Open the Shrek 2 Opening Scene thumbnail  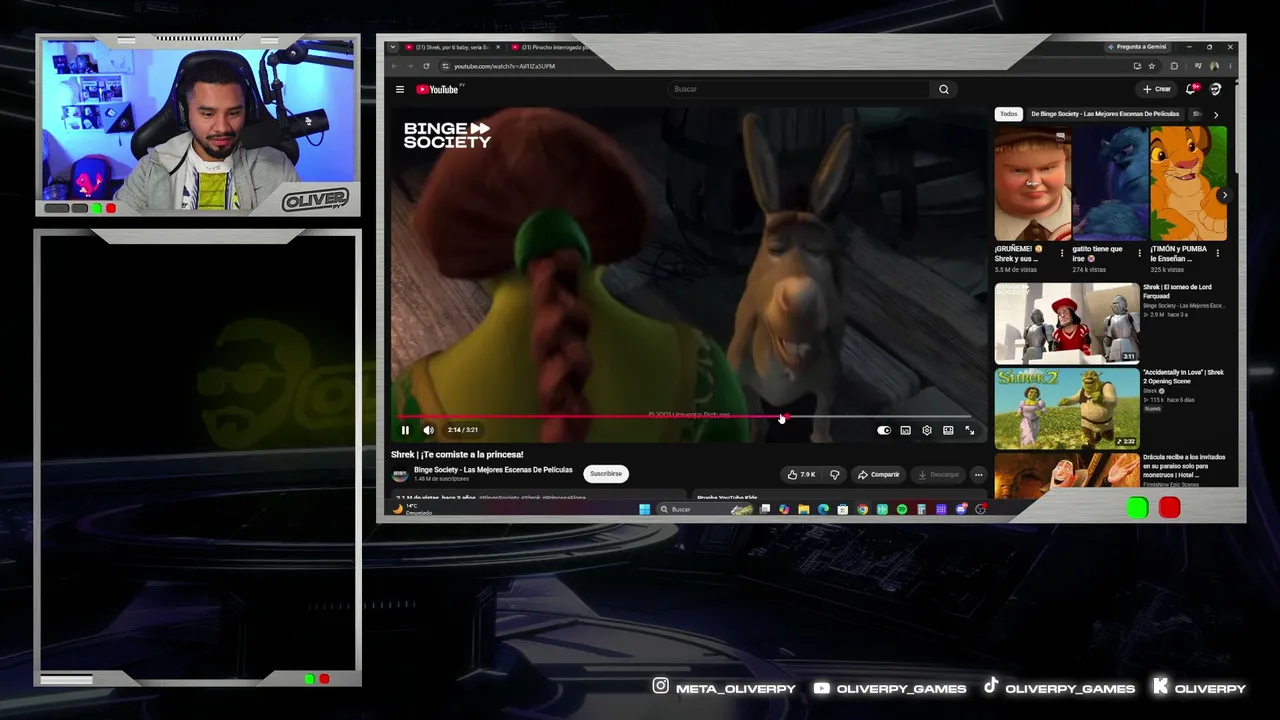tap(1067, 408)
